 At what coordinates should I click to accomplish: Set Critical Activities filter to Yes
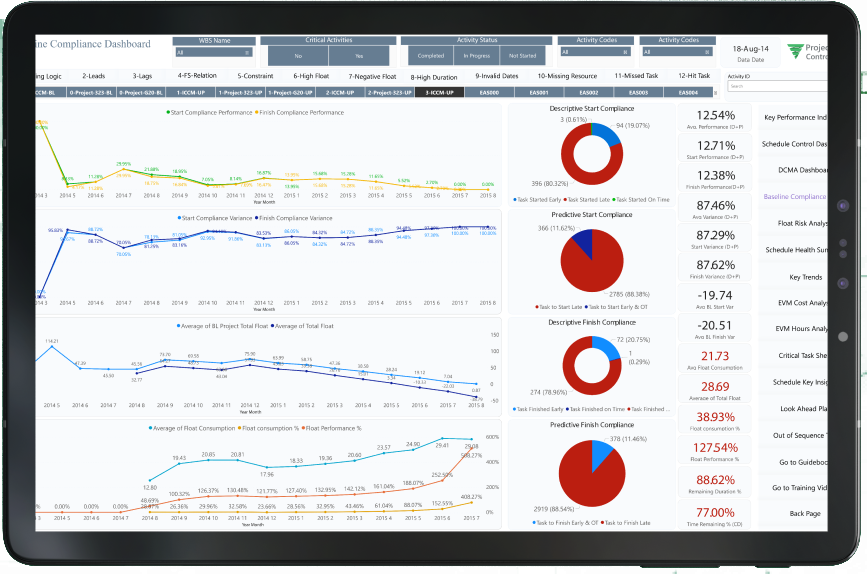coord(359,56)
